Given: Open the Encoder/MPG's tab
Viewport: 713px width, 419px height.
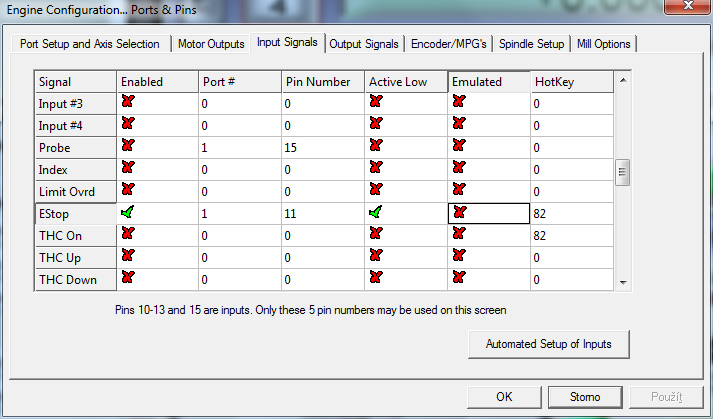Looking at the screenshot, I should point(449,44).
